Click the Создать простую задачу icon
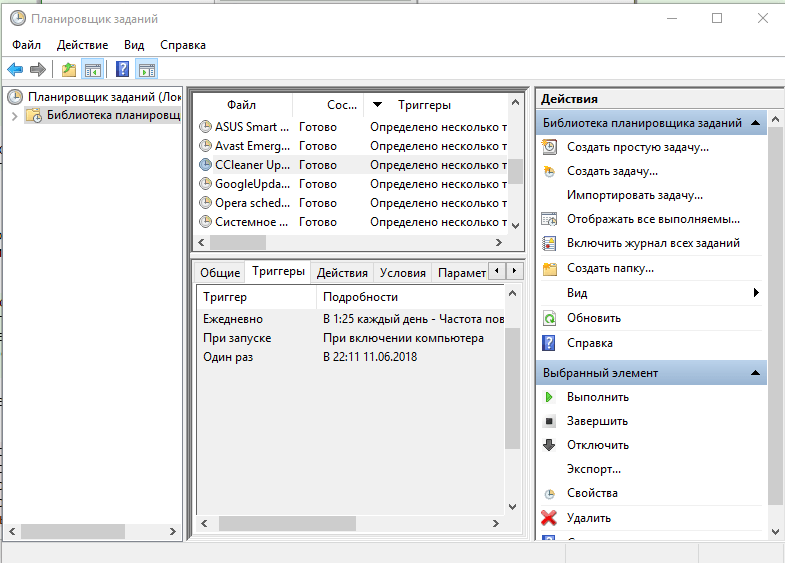 tap(549, 147)
